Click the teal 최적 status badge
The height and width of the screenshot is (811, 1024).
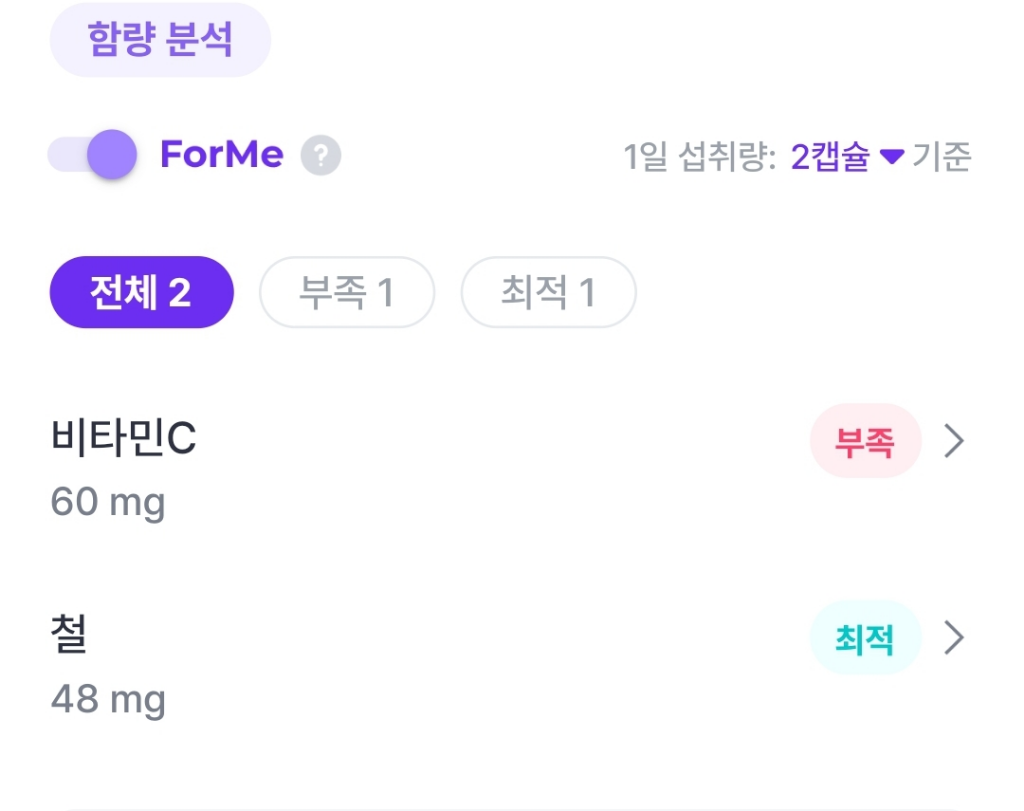[865, 638]
